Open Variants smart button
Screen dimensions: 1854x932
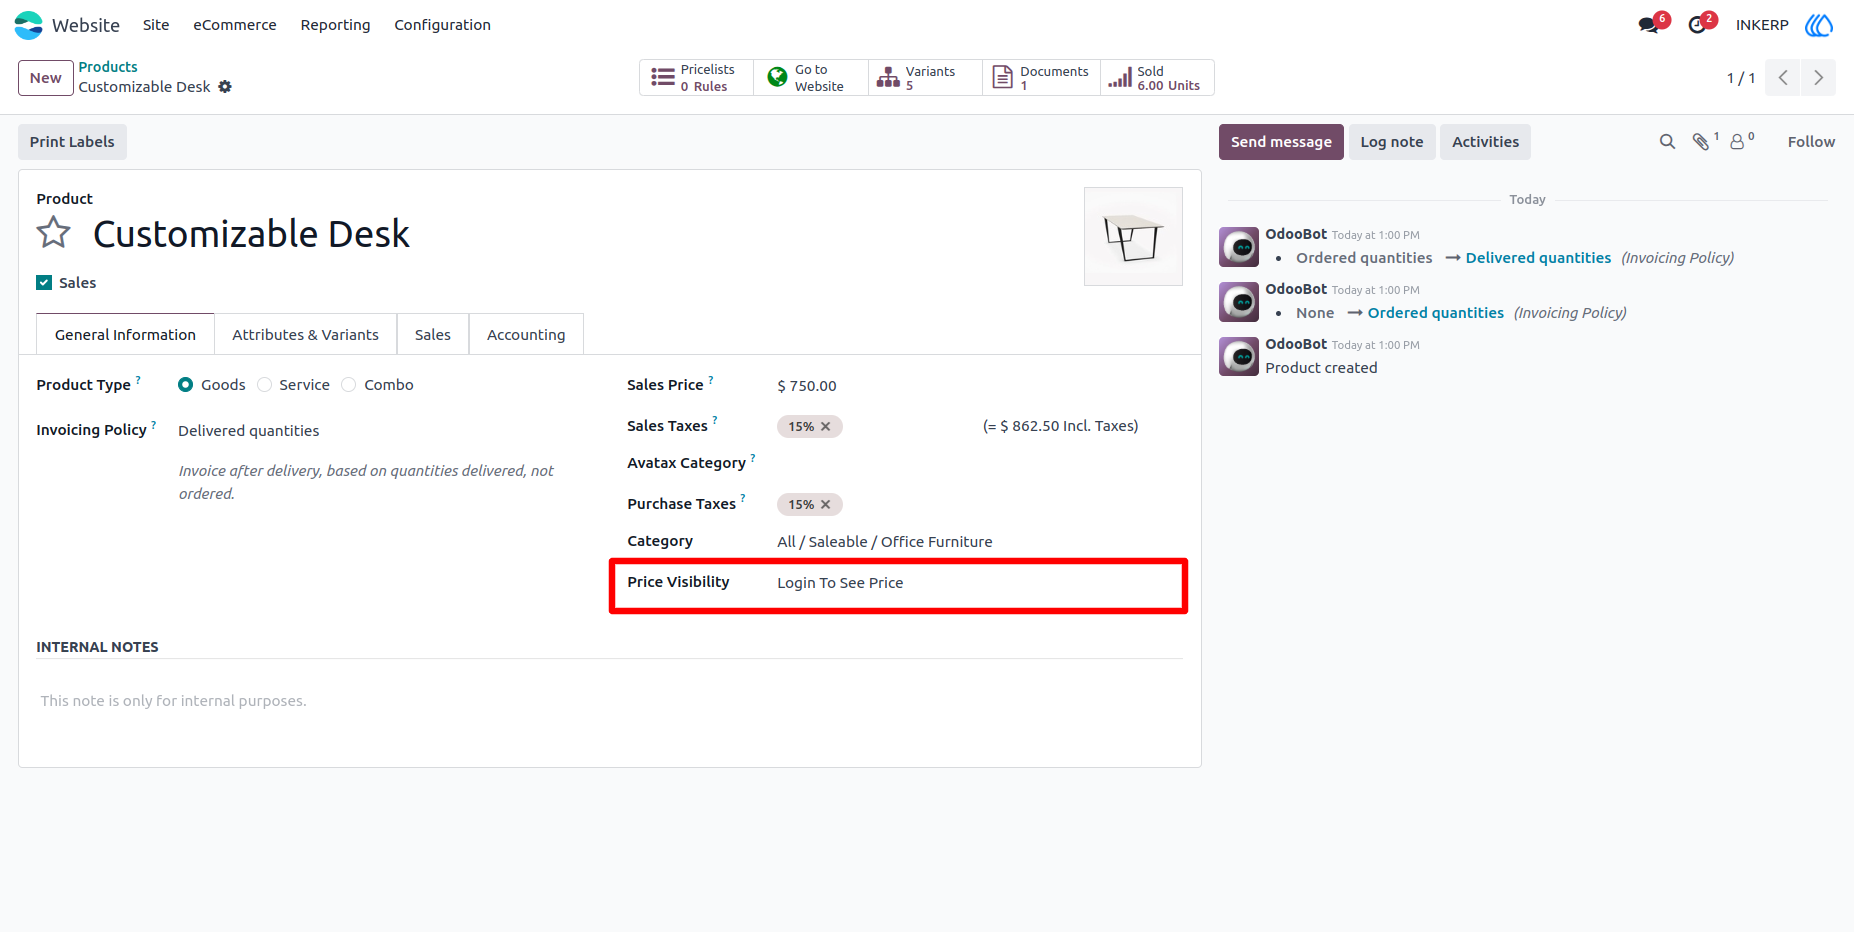[x=925, y=78]
